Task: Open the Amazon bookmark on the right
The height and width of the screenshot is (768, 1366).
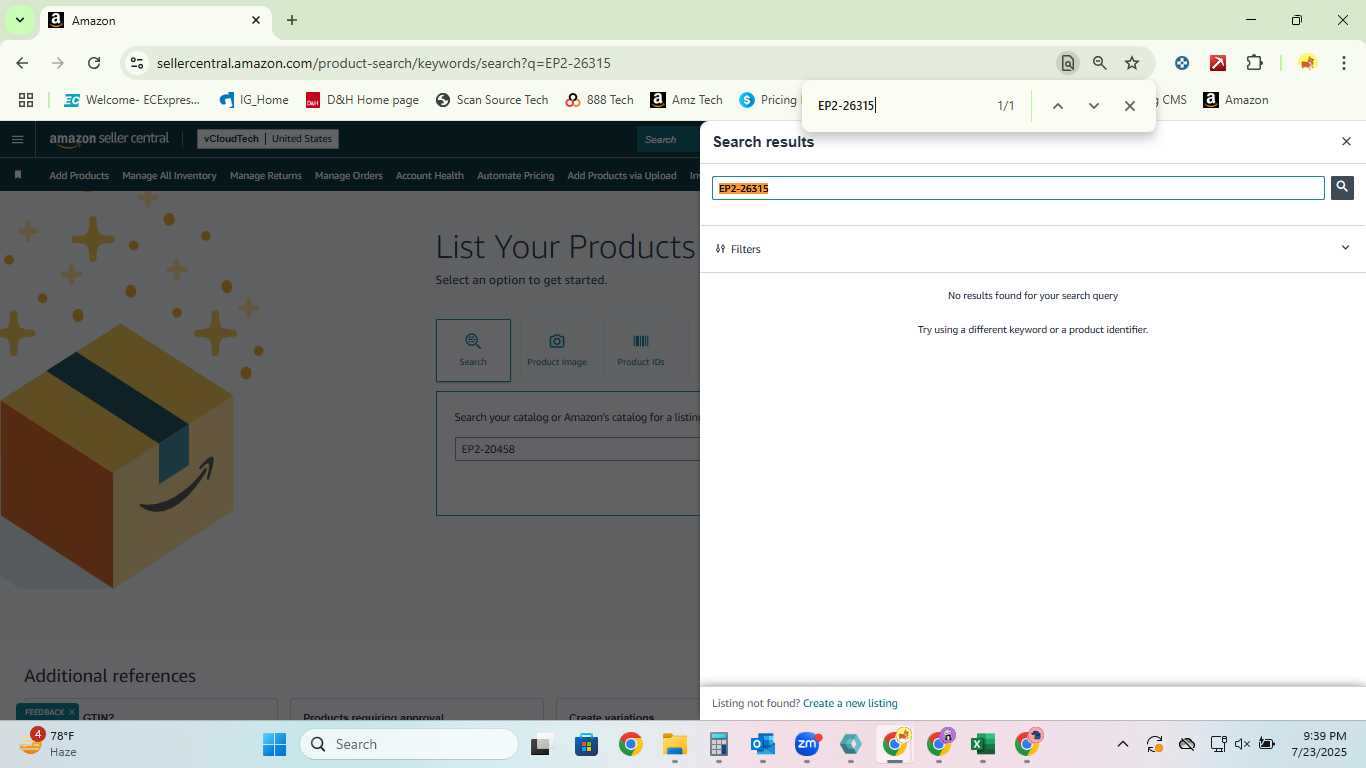Action: [1236, 100]
